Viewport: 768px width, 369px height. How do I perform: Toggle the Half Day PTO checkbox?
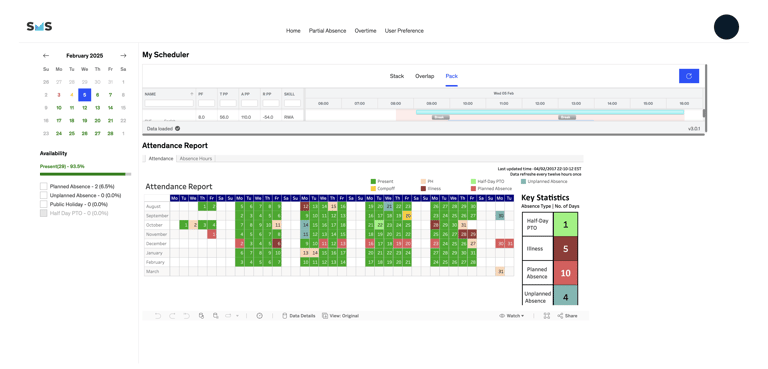tap(44, 213)
